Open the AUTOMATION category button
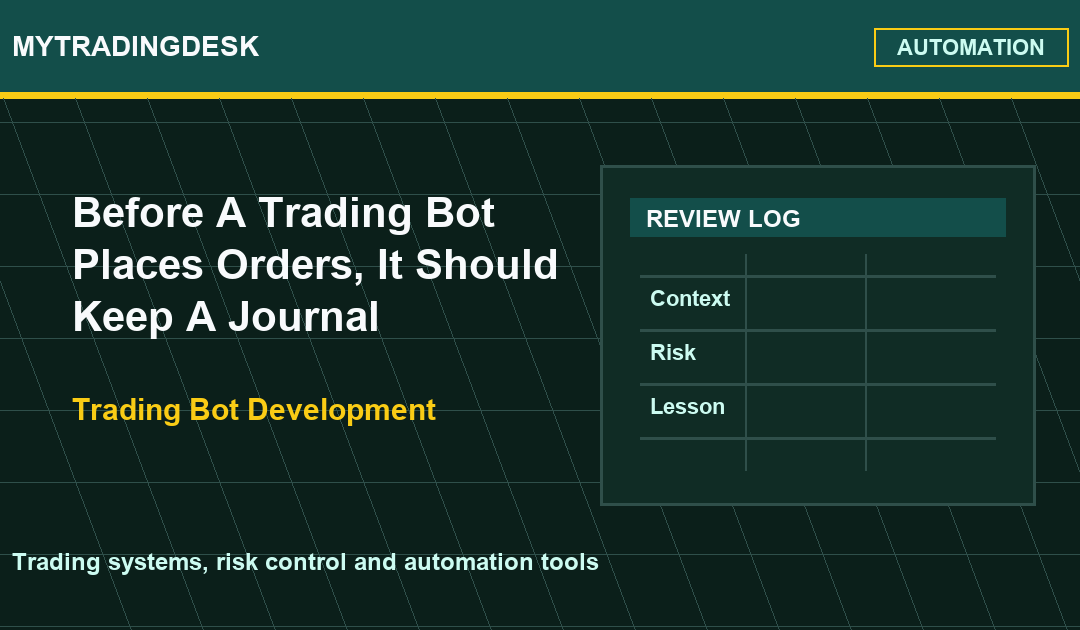This screenshot has height=630, width=1080. pos(971,48)
